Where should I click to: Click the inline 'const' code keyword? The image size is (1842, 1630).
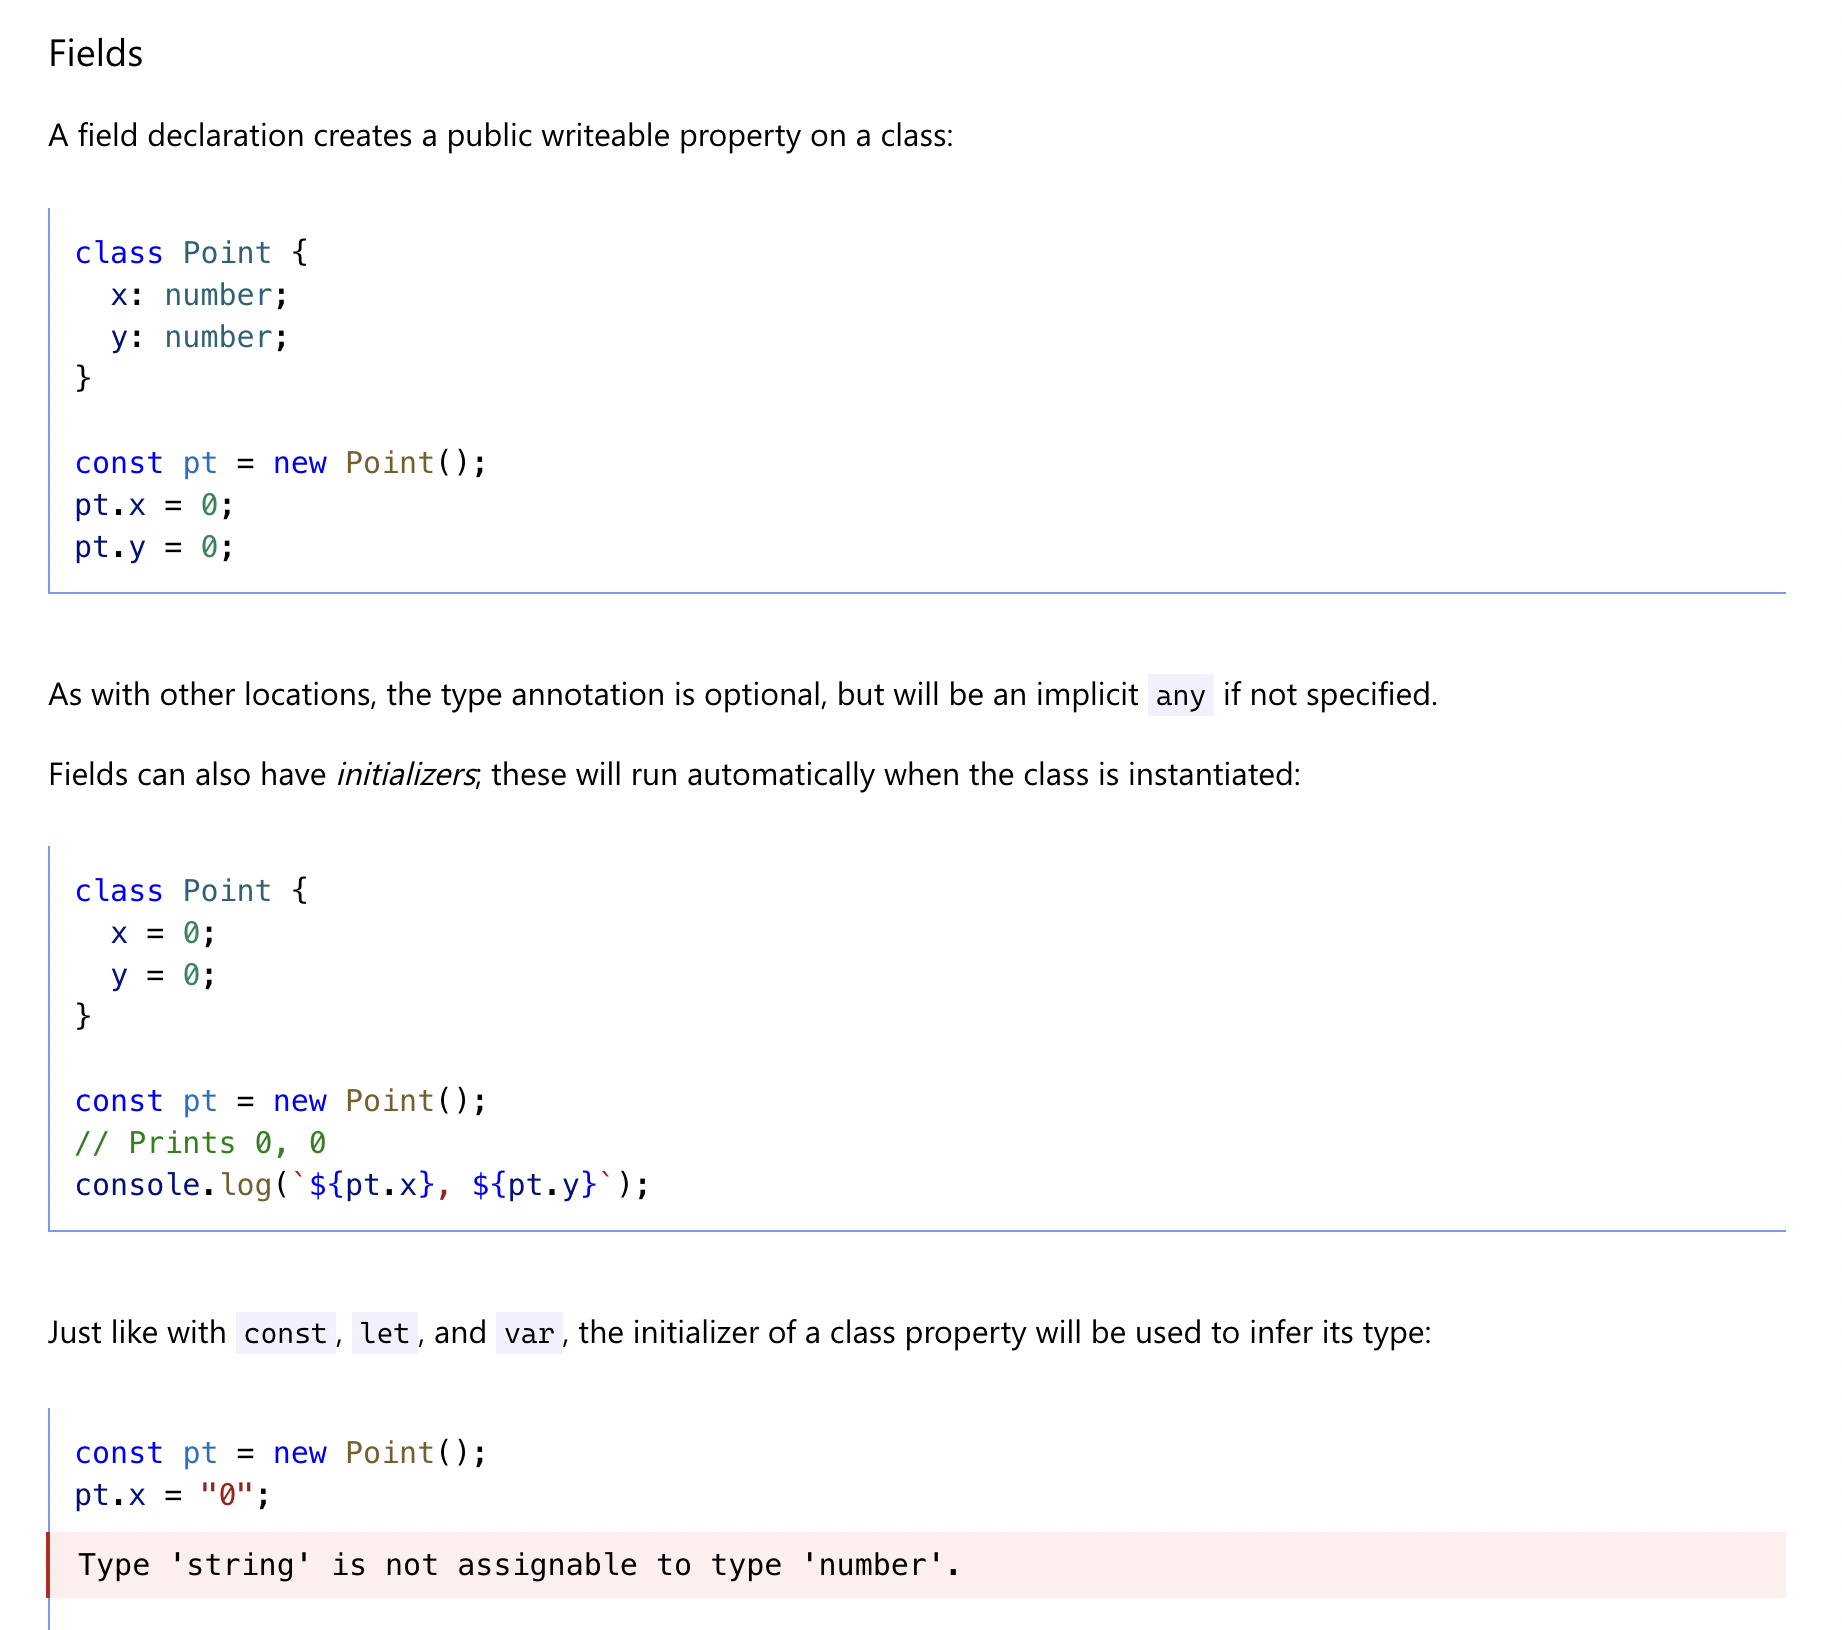286,1333
